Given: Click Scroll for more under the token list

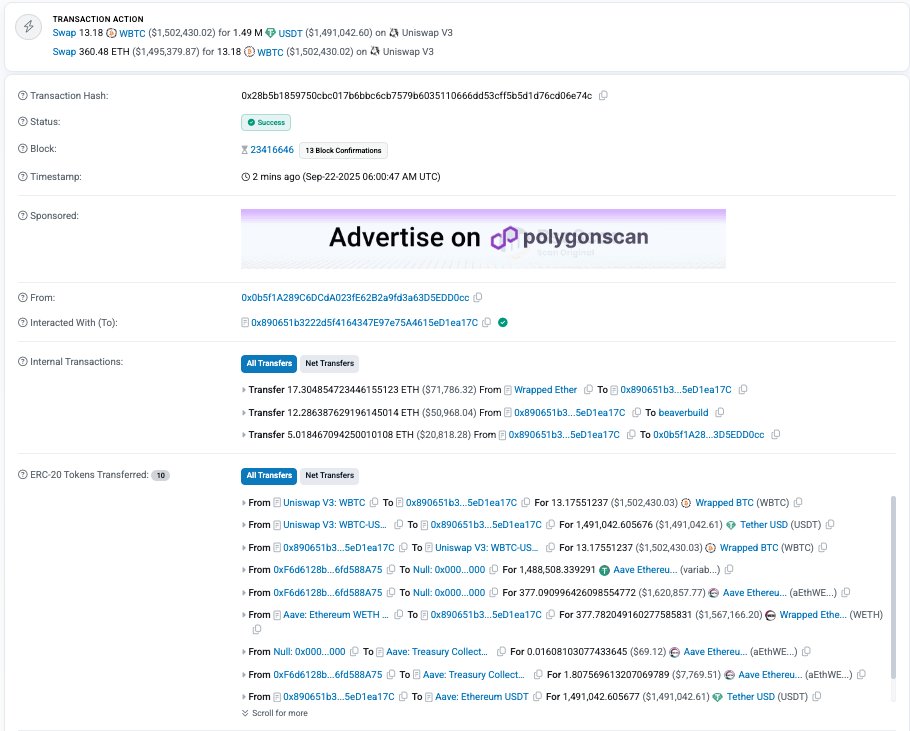Looking at the screenshot, I should 275,713.
